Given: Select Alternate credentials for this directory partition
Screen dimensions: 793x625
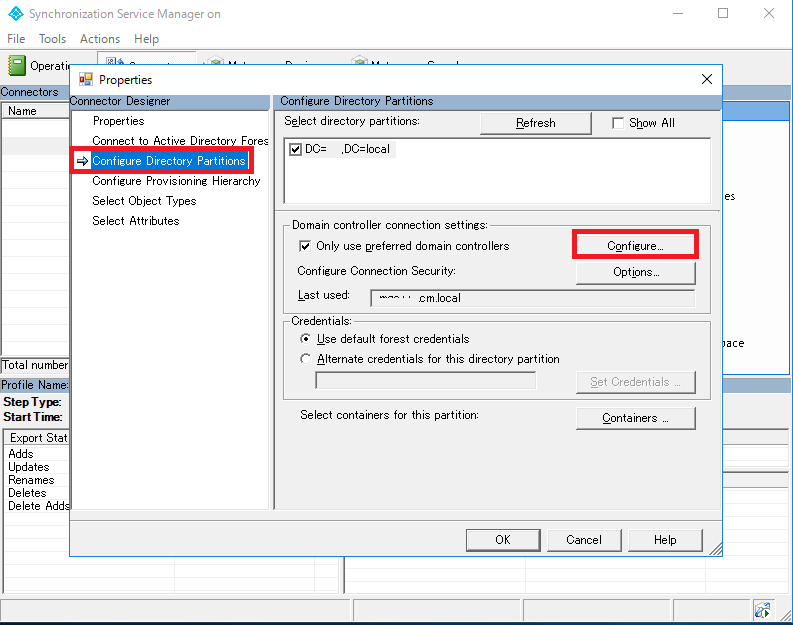Looking at the screenshot, I should pos(305,359).
